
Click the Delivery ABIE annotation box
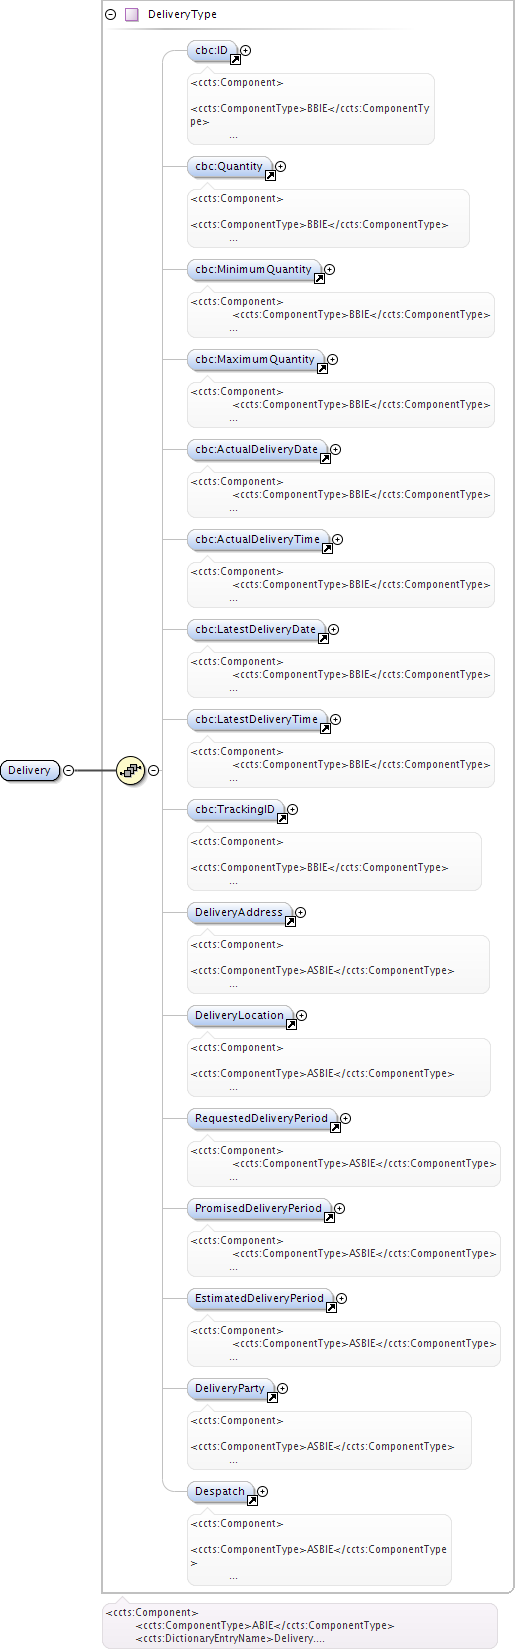coord(300,1625)
